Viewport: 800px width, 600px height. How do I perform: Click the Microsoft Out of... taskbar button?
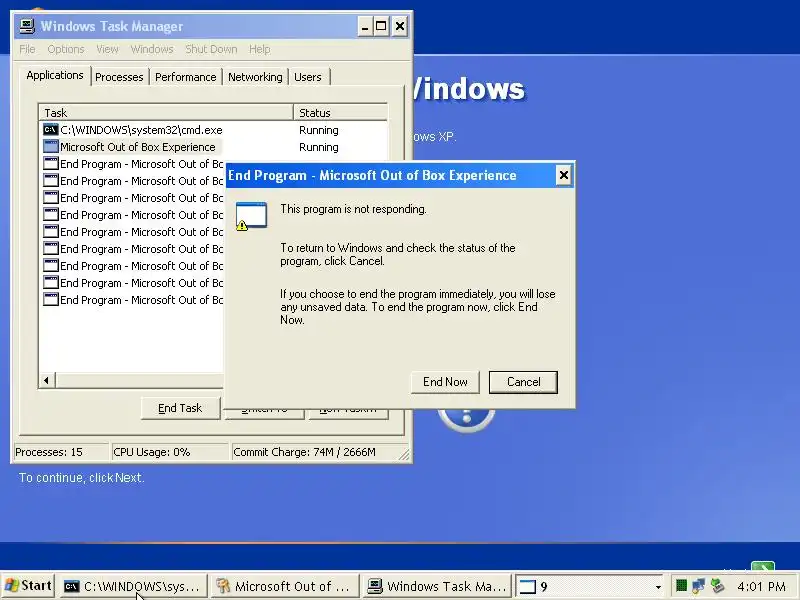(285, 586)
